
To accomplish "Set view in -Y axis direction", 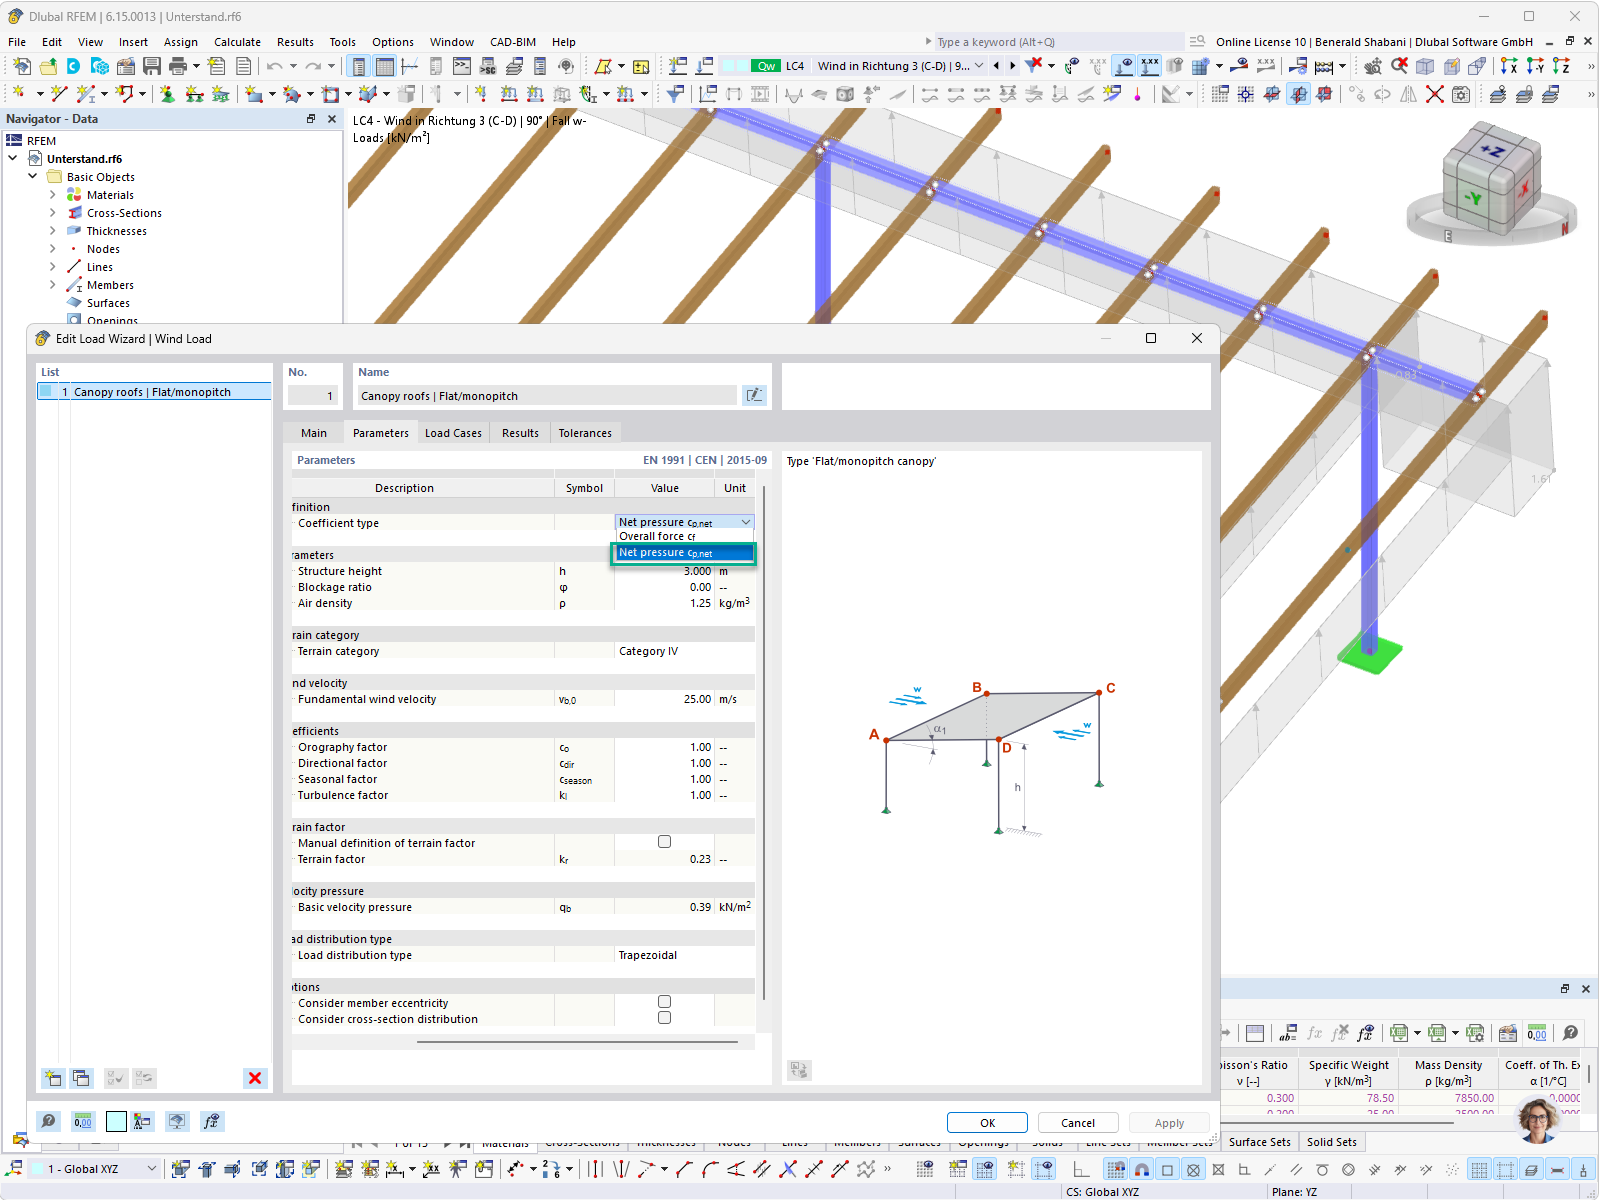I will coord(1535,66).
